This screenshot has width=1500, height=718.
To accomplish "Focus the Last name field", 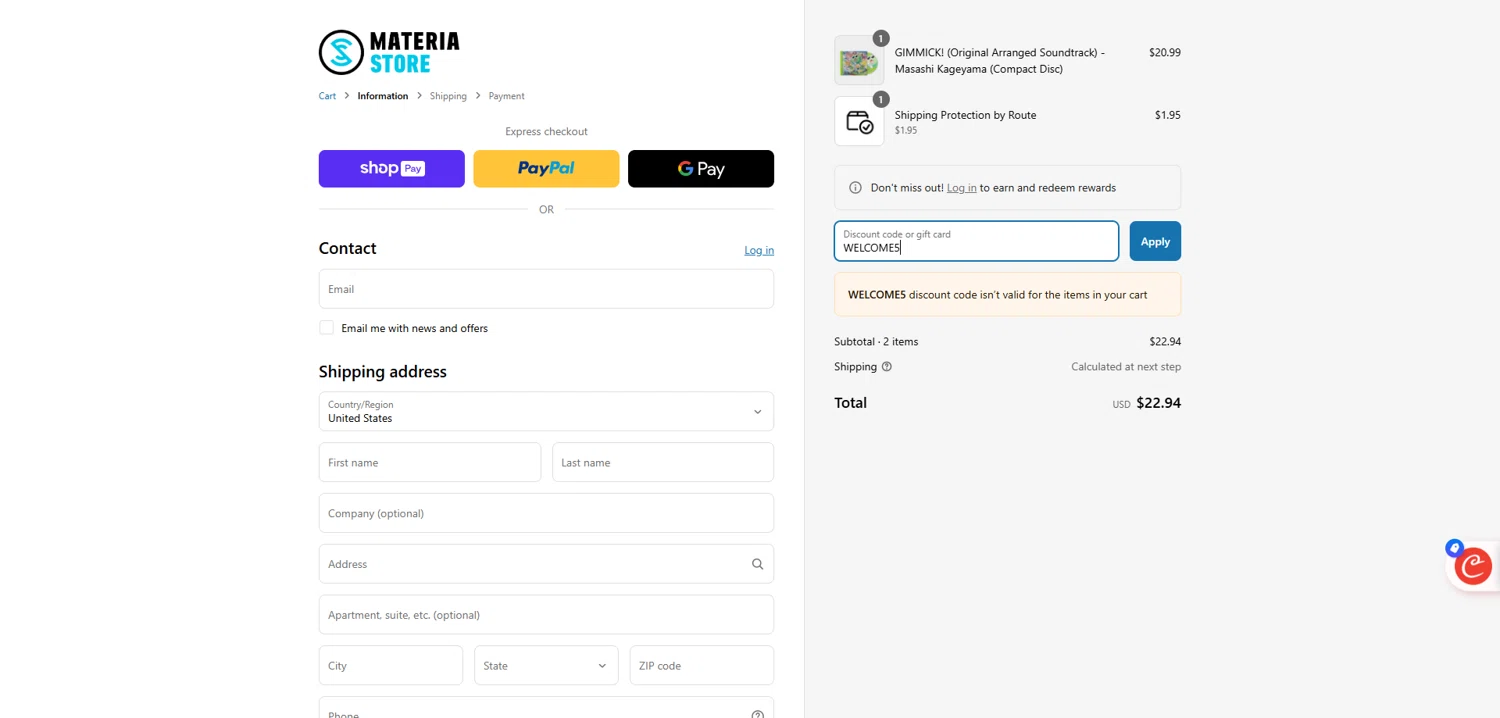I will pyautogui.click(x=663, y=462).
